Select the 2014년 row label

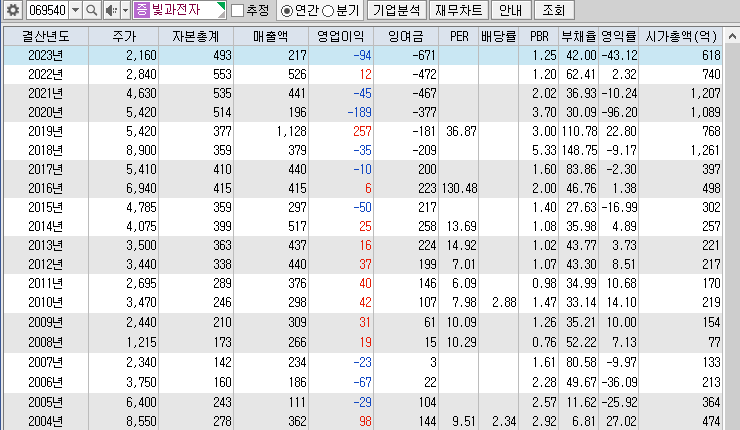click(x=46, y=226)
